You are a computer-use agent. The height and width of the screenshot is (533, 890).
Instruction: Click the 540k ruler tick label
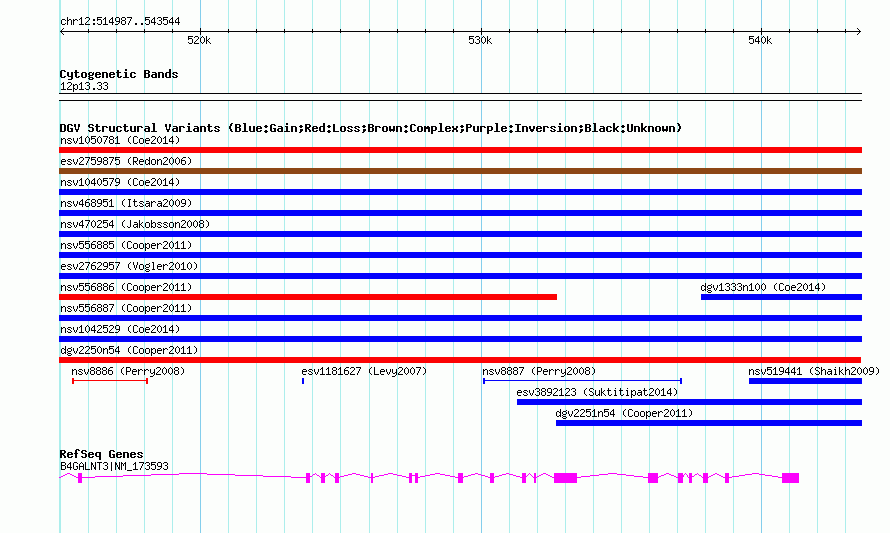click(760, 40)
